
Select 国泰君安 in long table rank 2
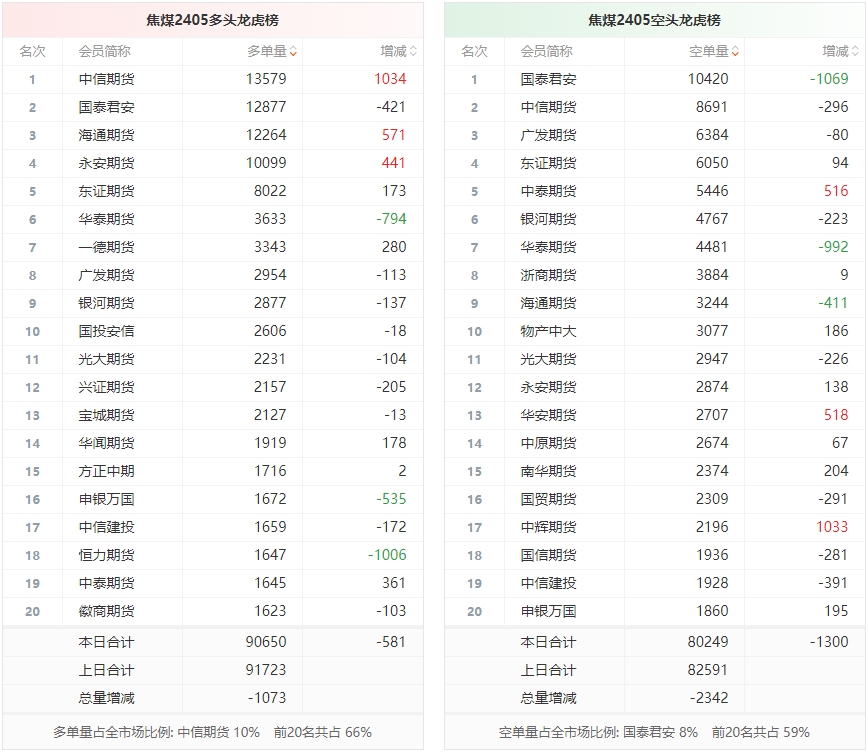pos(106,107)
